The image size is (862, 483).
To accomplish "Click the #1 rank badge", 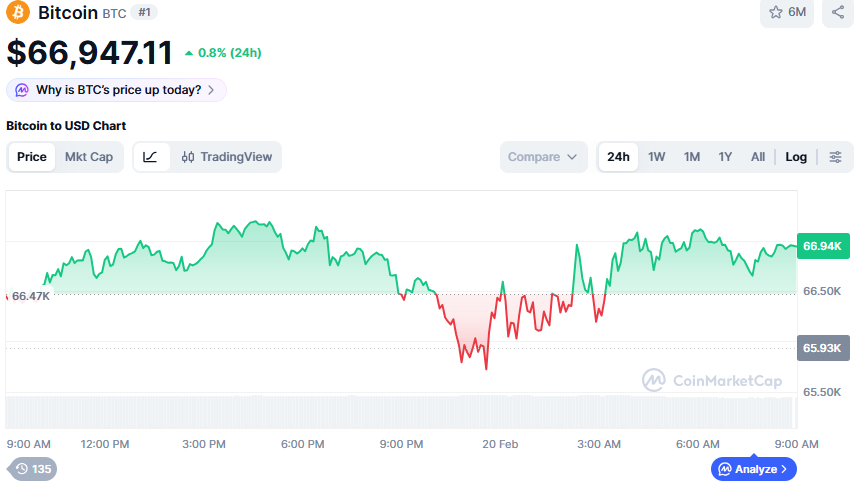I will click(x=145, y=13).
